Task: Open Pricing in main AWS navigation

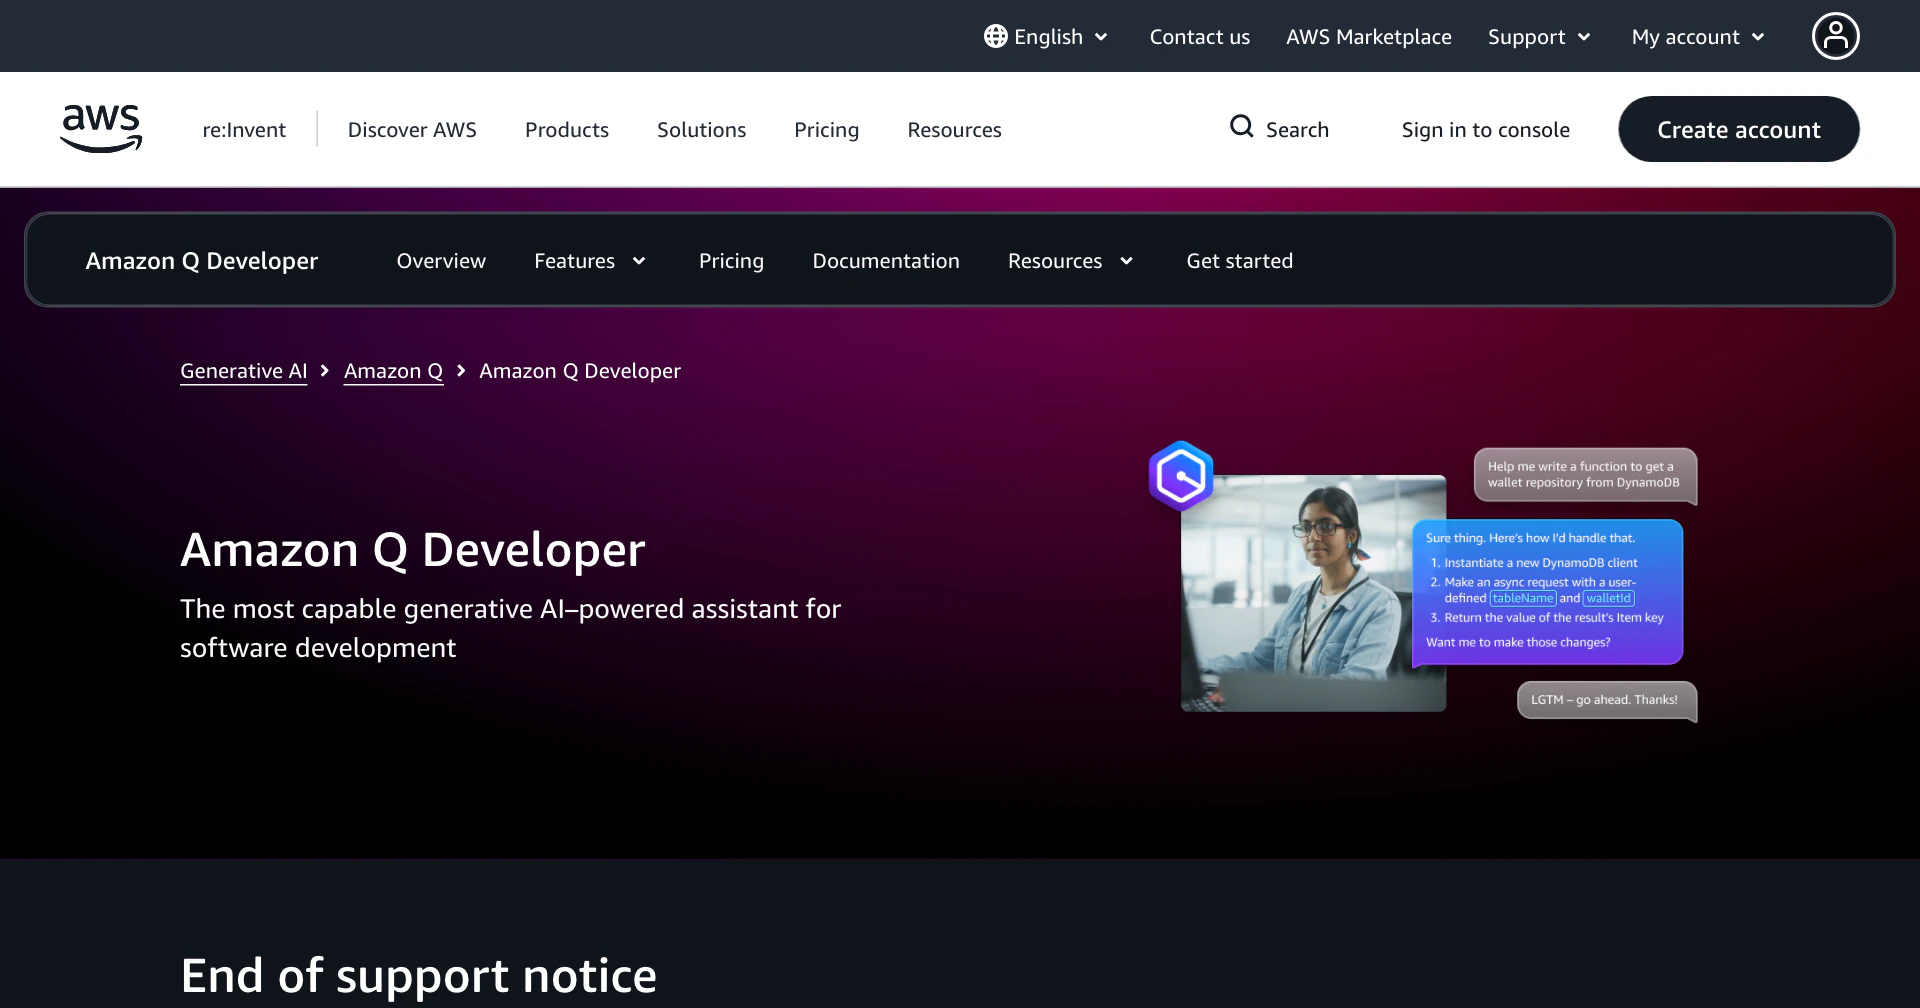Action: pyautogui.click(x=826, y=130)
